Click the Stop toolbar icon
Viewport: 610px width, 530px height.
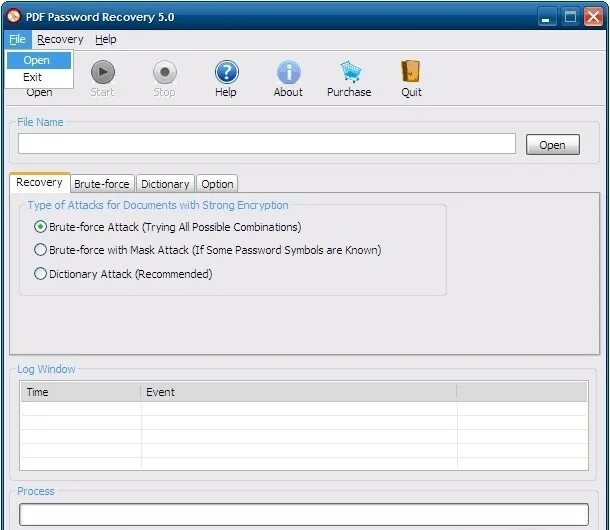click(x=165, y=72)
